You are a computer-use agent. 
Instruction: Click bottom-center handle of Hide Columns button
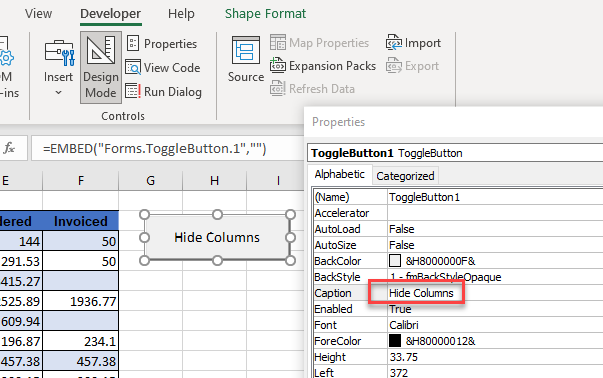click(217, 261)
